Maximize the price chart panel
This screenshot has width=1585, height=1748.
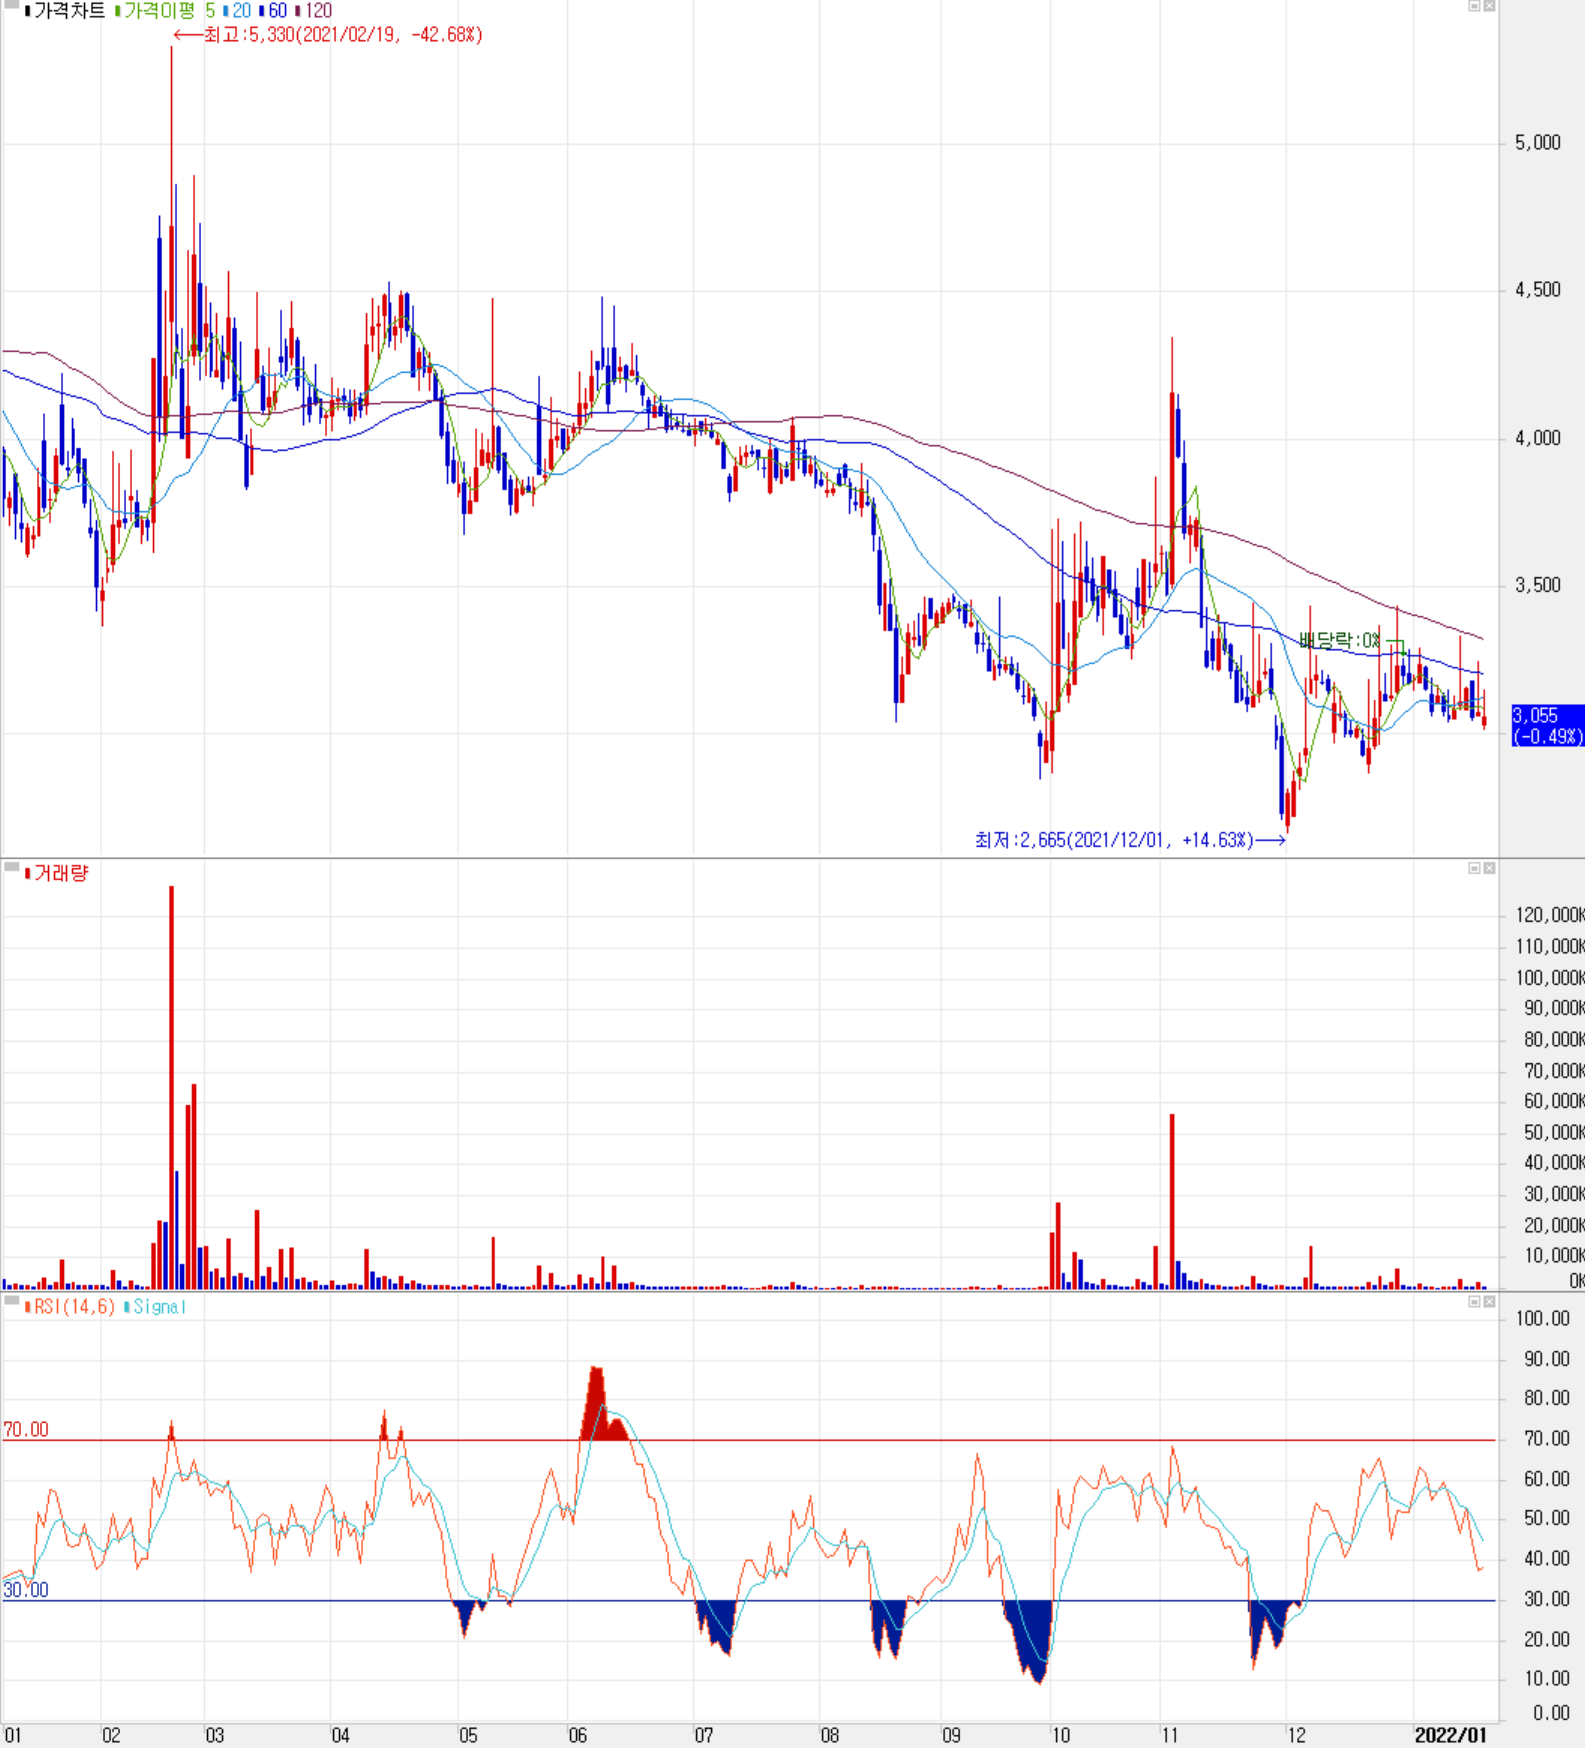pyautogui.click(x=1474, y=6)
